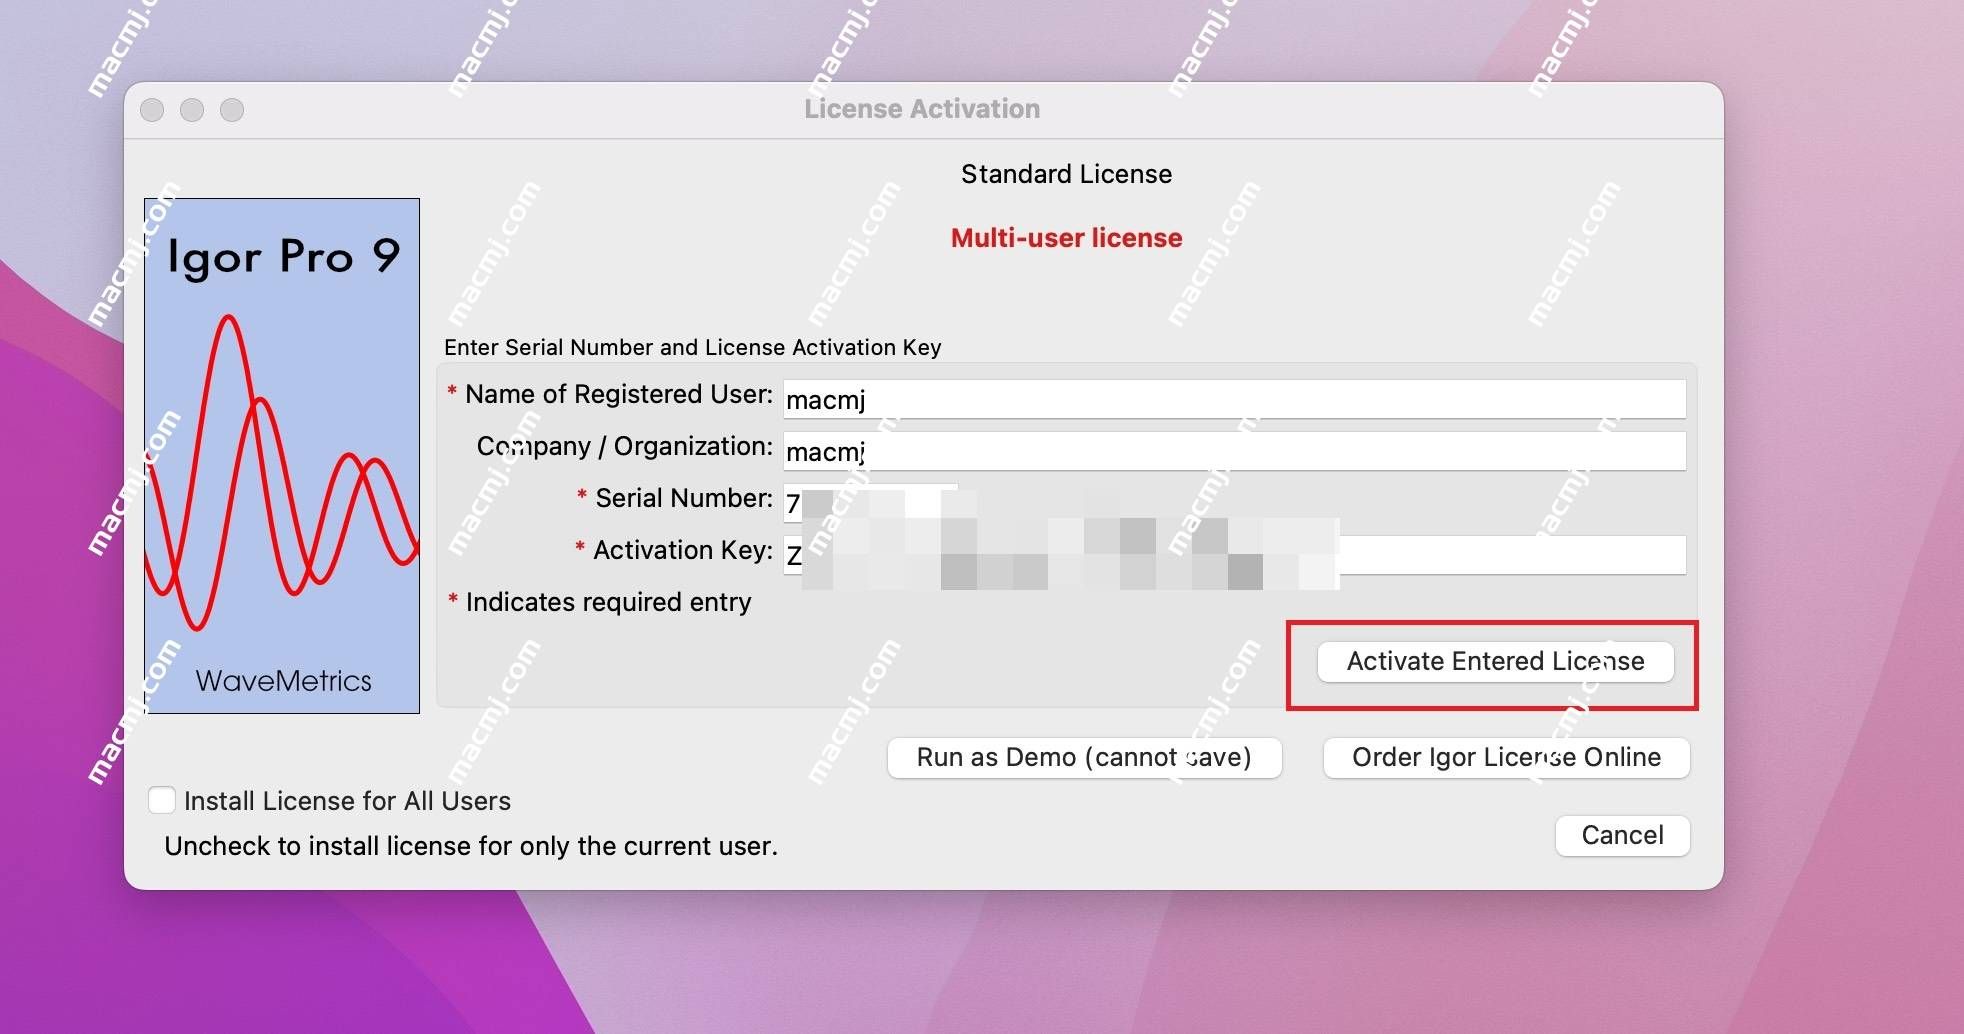Image resolution: width=1964 pixels, height=1034 pixels.
Task: Click the greyed-out zoom window button
Action: pos(232,110)
